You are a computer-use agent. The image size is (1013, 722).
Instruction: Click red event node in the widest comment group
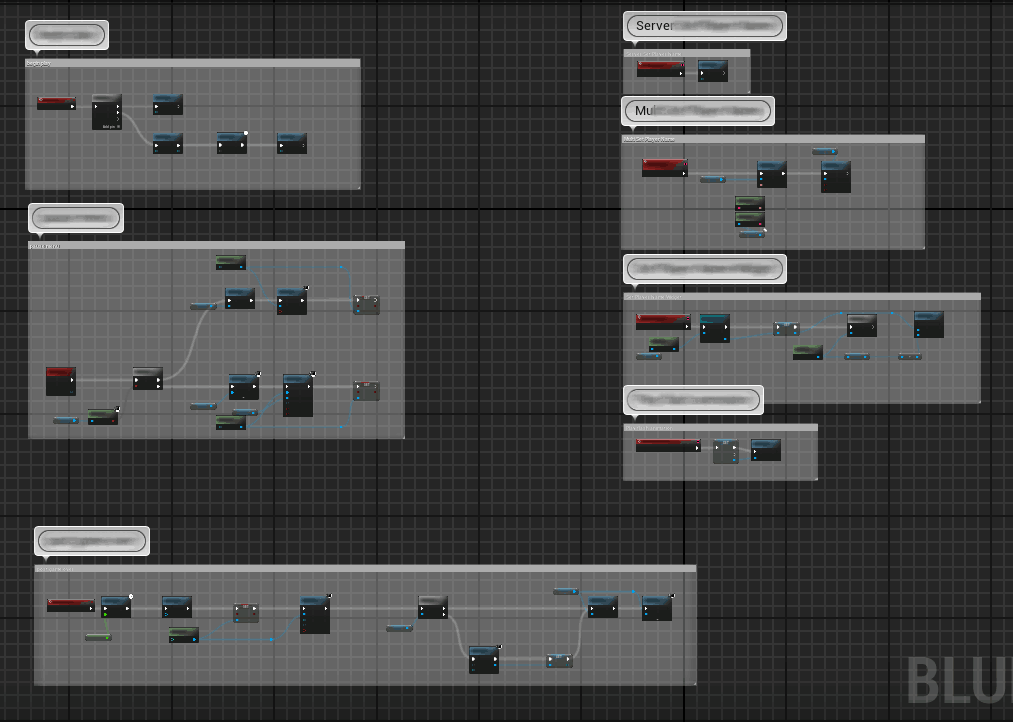click(x=70, y=605)
